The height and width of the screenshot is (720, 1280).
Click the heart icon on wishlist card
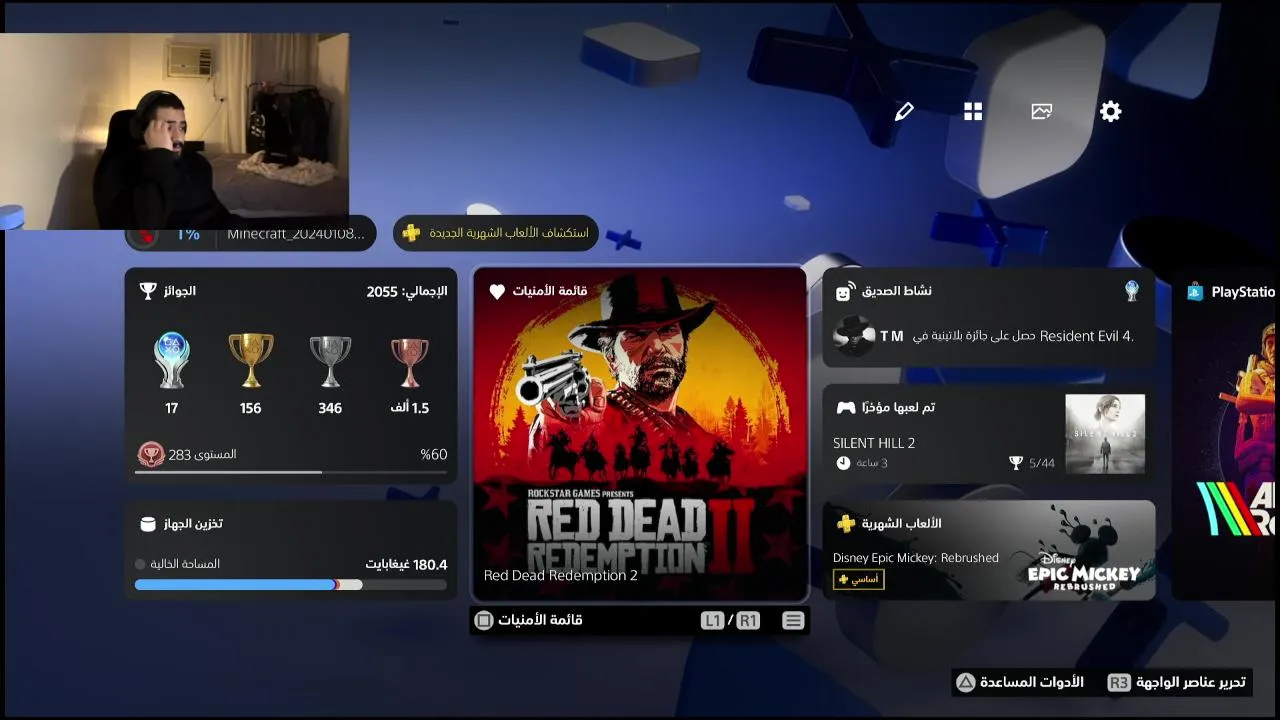pos(497,292)
